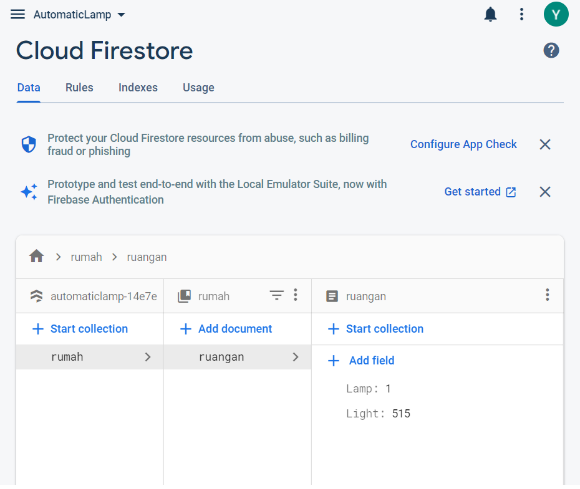
Task: Expand chevron on rumah collection row
Action: click(148, 357)
